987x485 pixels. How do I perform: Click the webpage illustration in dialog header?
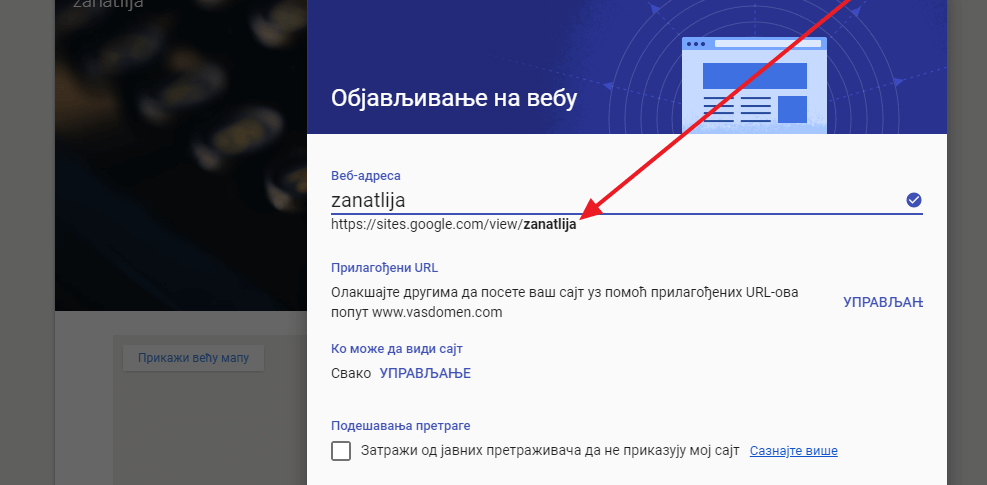755,85
